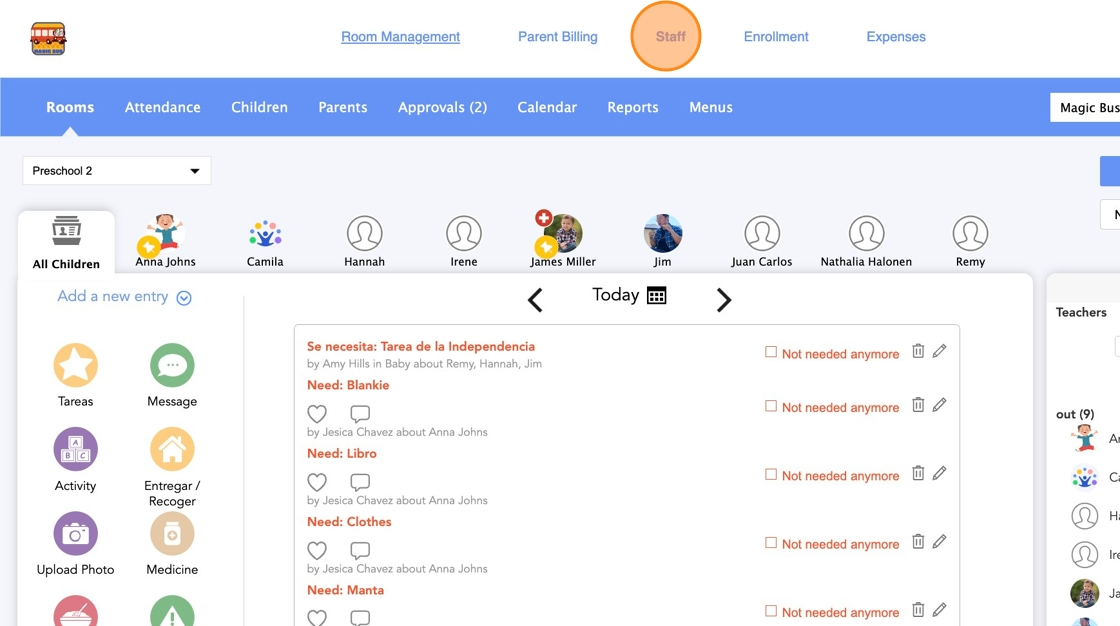Open the Menus tab
1120x626 pixels.
pos(711,107)
